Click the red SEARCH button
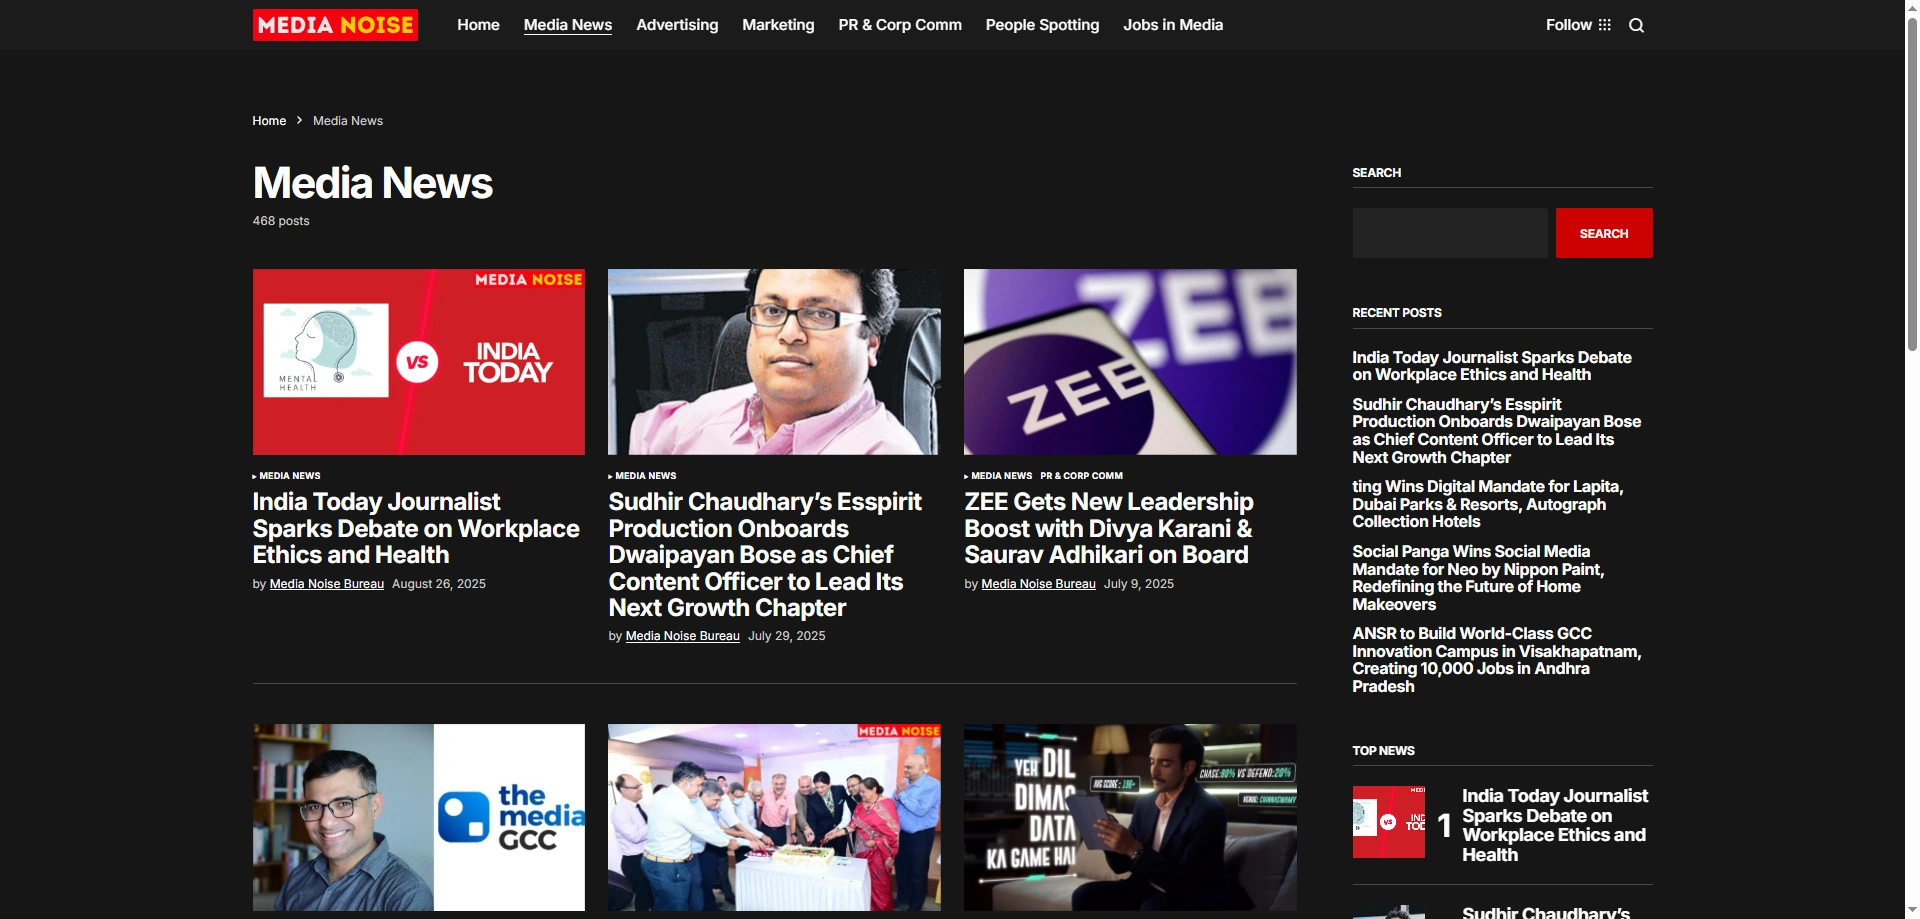 click(x=1604, y=233)
